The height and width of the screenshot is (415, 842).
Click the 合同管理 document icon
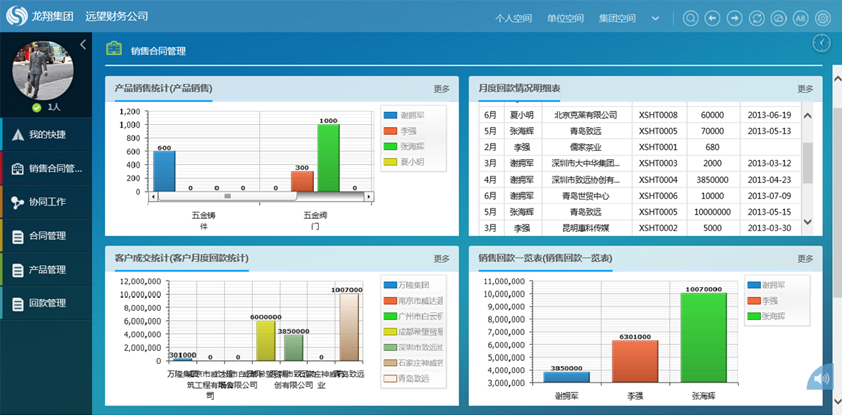coord(18,236)
